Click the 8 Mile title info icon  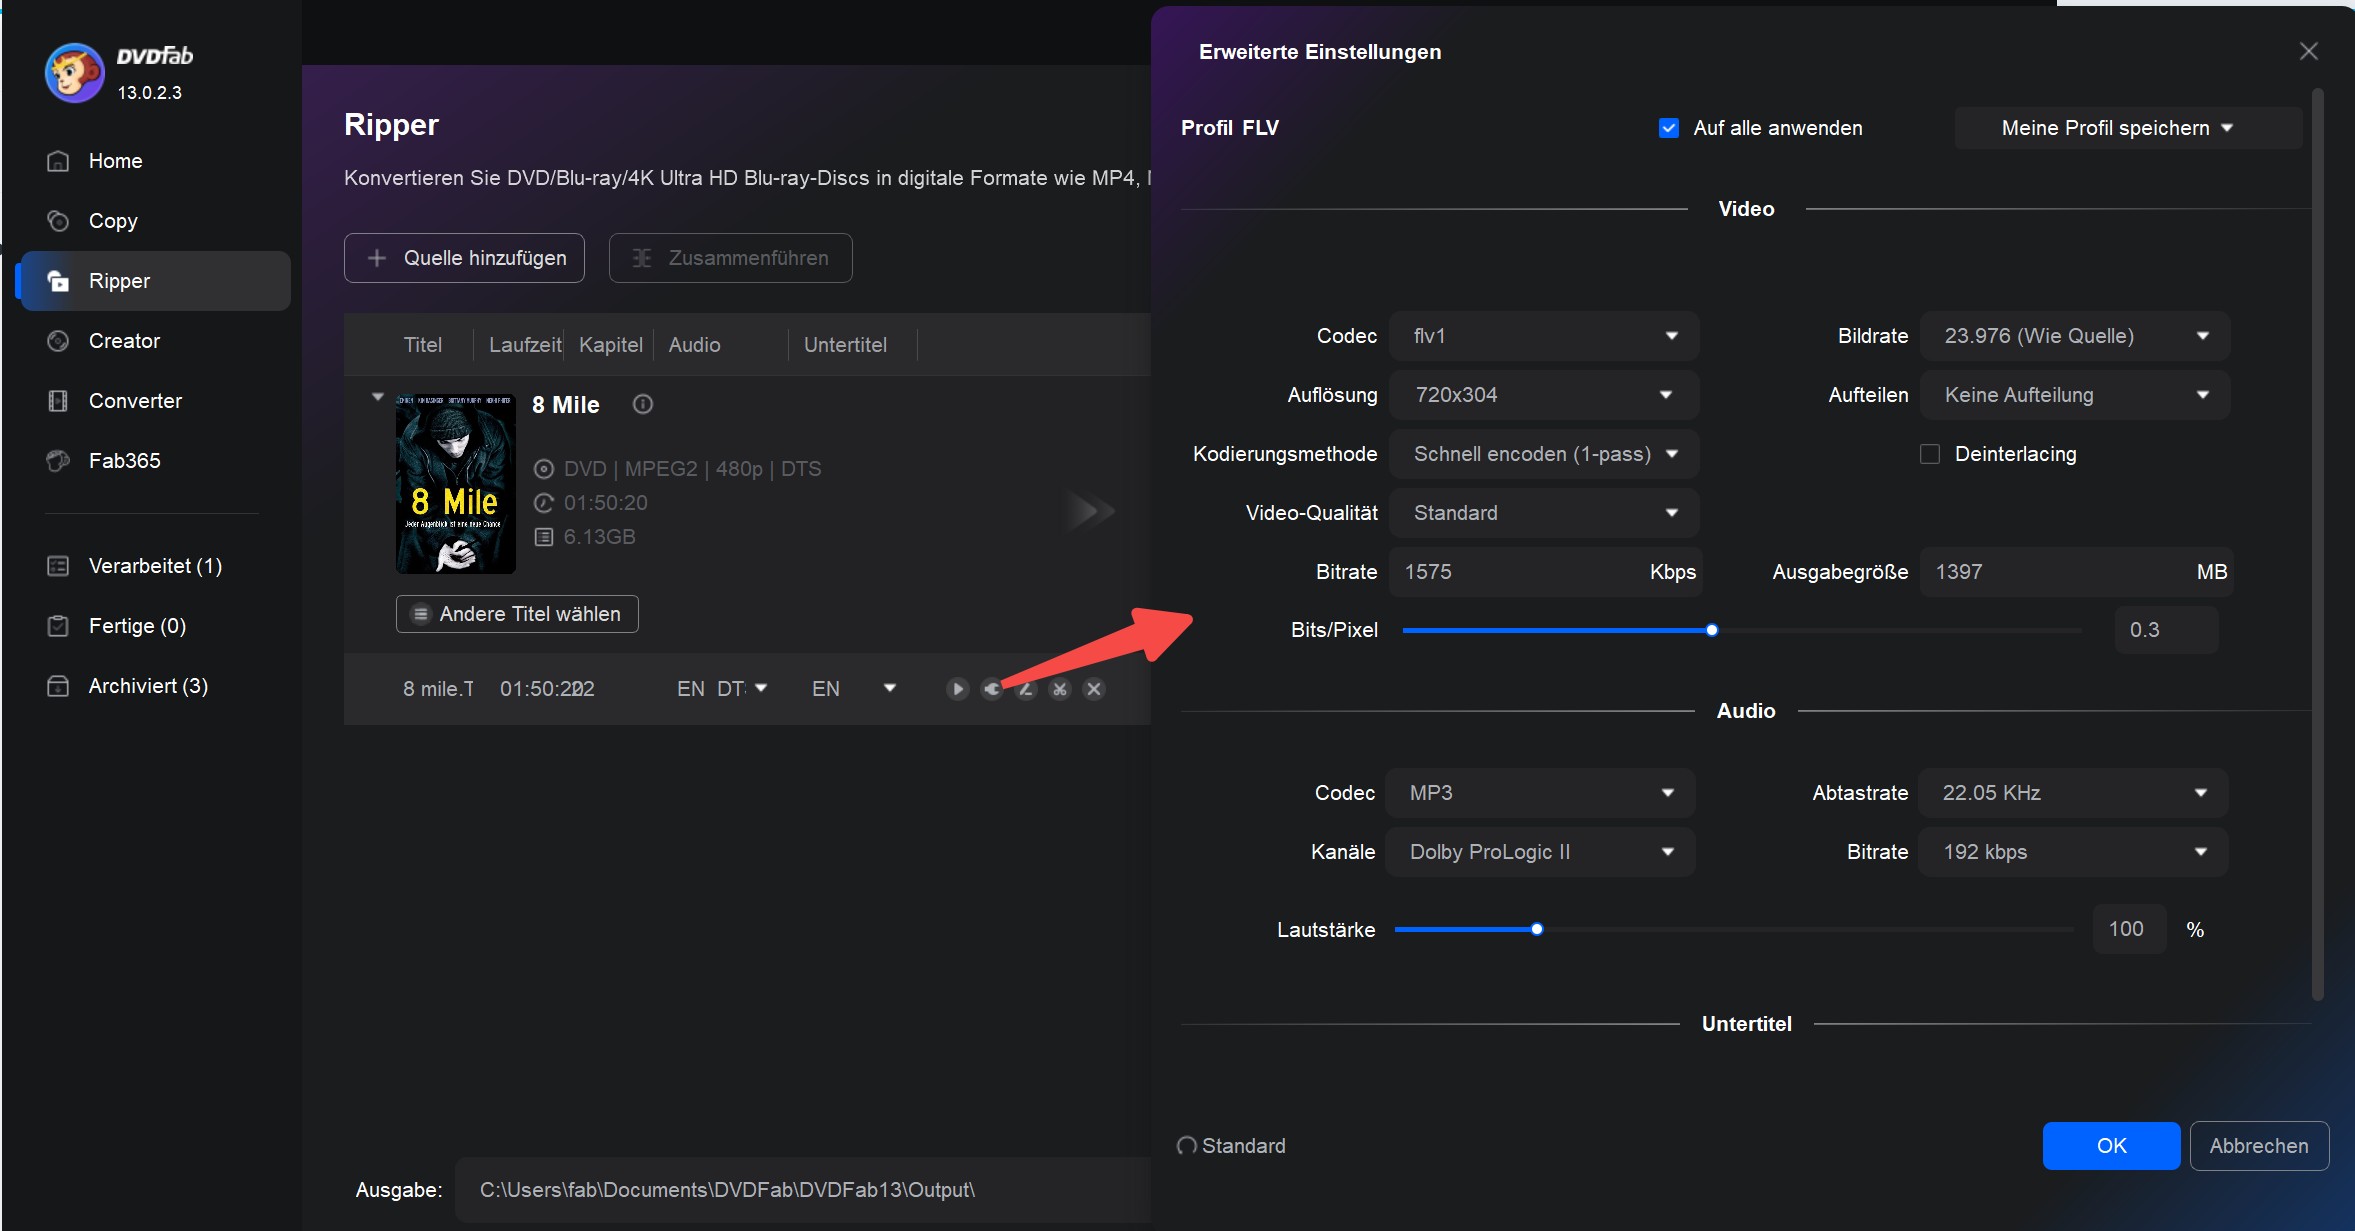point(645,404)
